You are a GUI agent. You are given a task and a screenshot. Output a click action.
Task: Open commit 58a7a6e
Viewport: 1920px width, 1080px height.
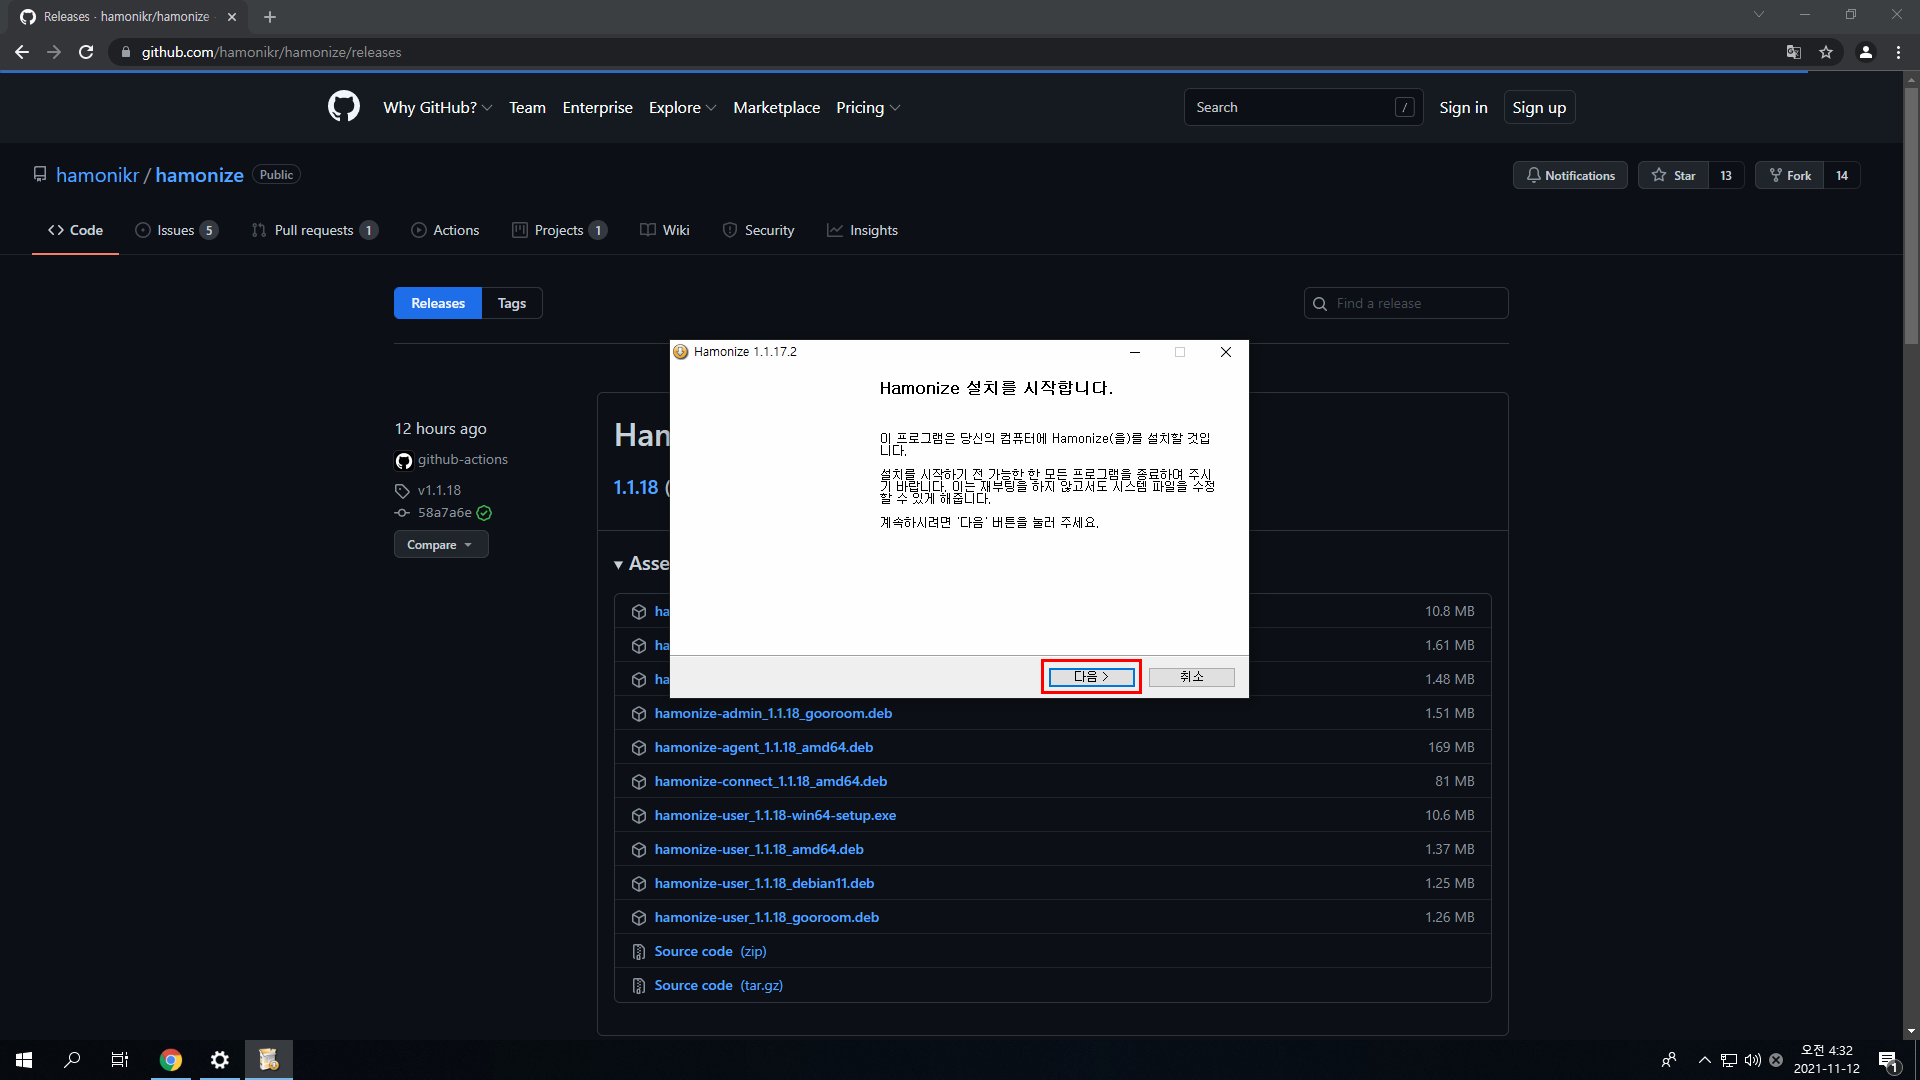444,513
